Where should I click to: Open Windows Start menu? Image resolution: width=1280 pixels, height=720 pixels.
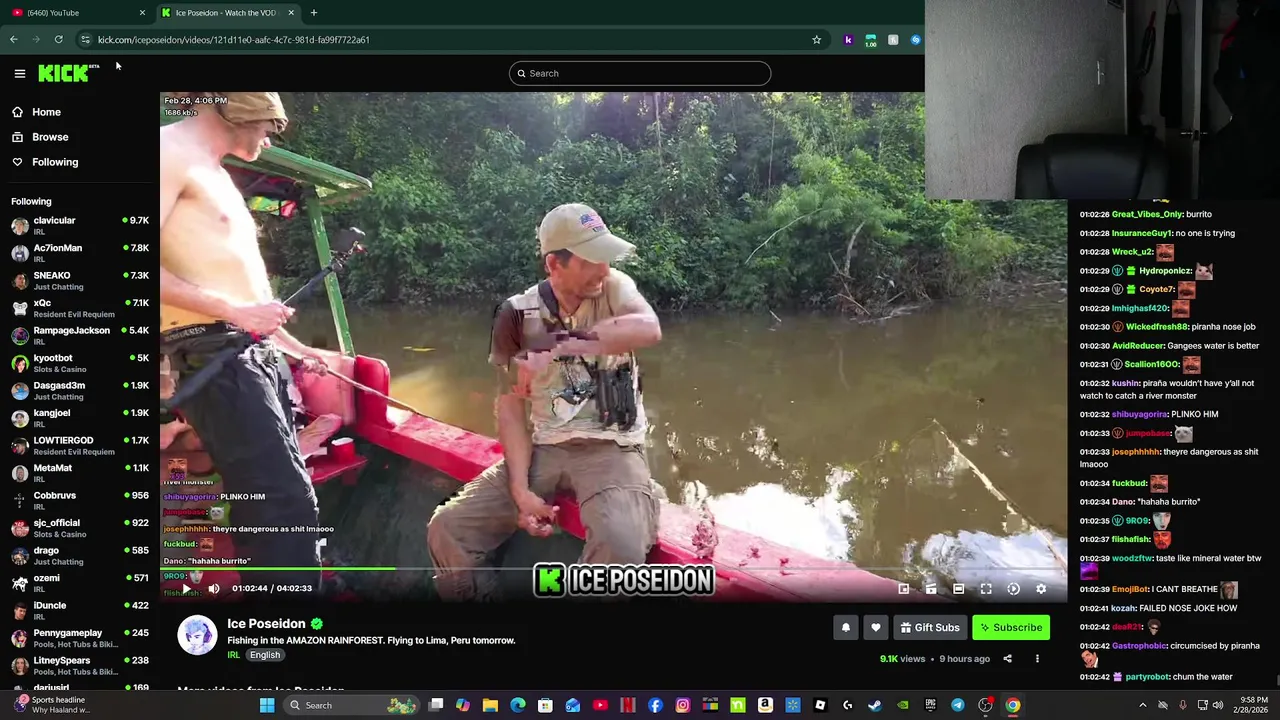[267, 705]
